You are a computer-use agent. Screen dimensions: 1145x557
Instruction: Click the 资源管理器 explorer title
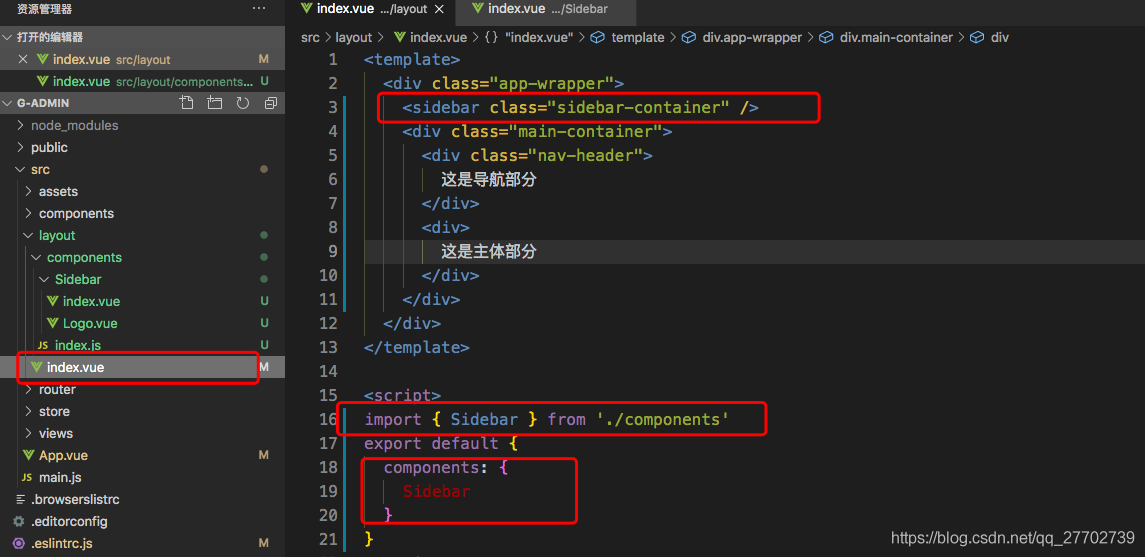click(45, 9)
